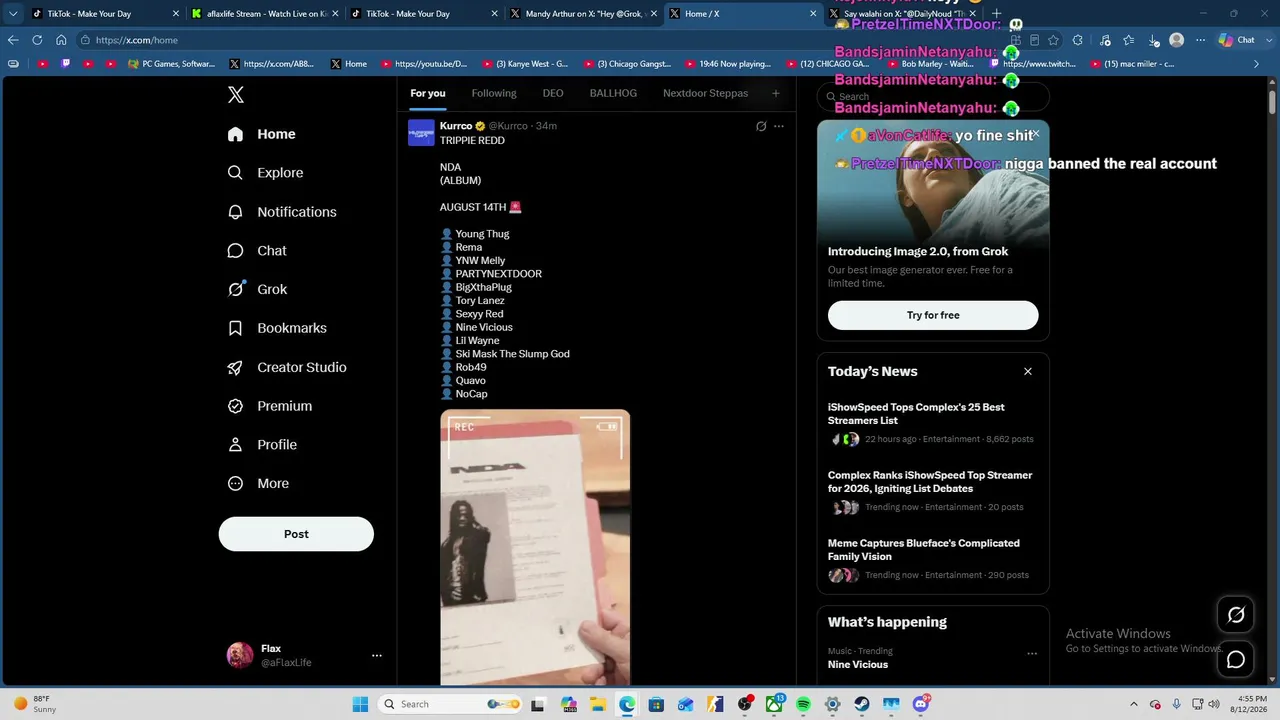Open iShowSpeed Tops Complex's 25 Best Streamers story

coord(933,425)
